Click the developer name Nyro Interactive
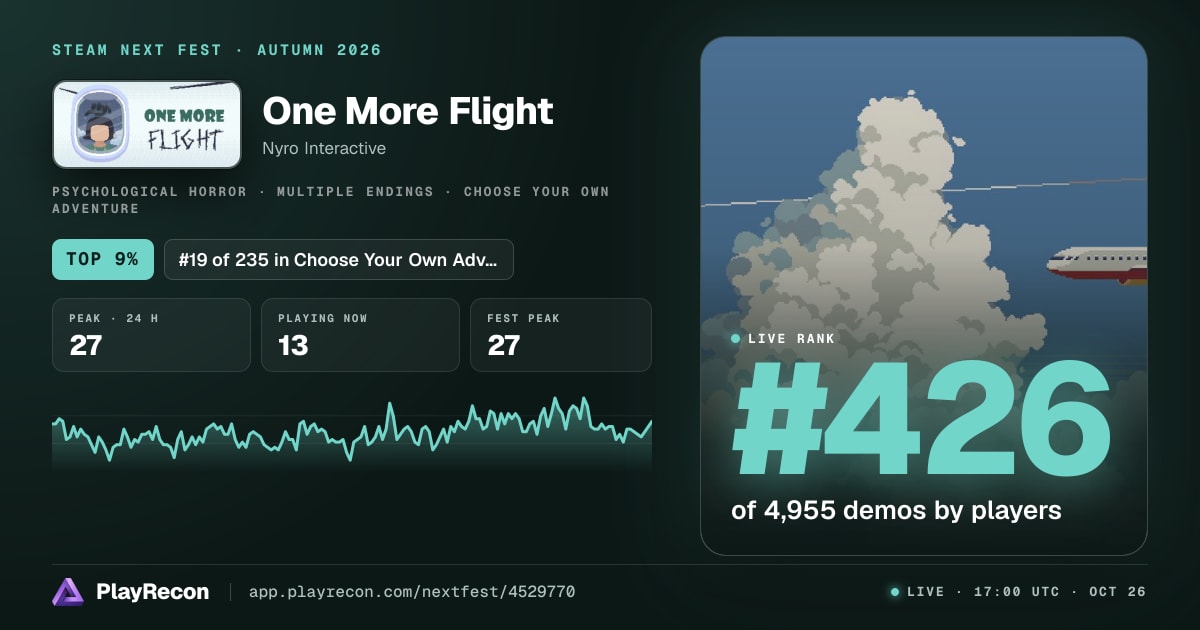The width and height of the screenshot is (1200, 630). tap(324, 148)
